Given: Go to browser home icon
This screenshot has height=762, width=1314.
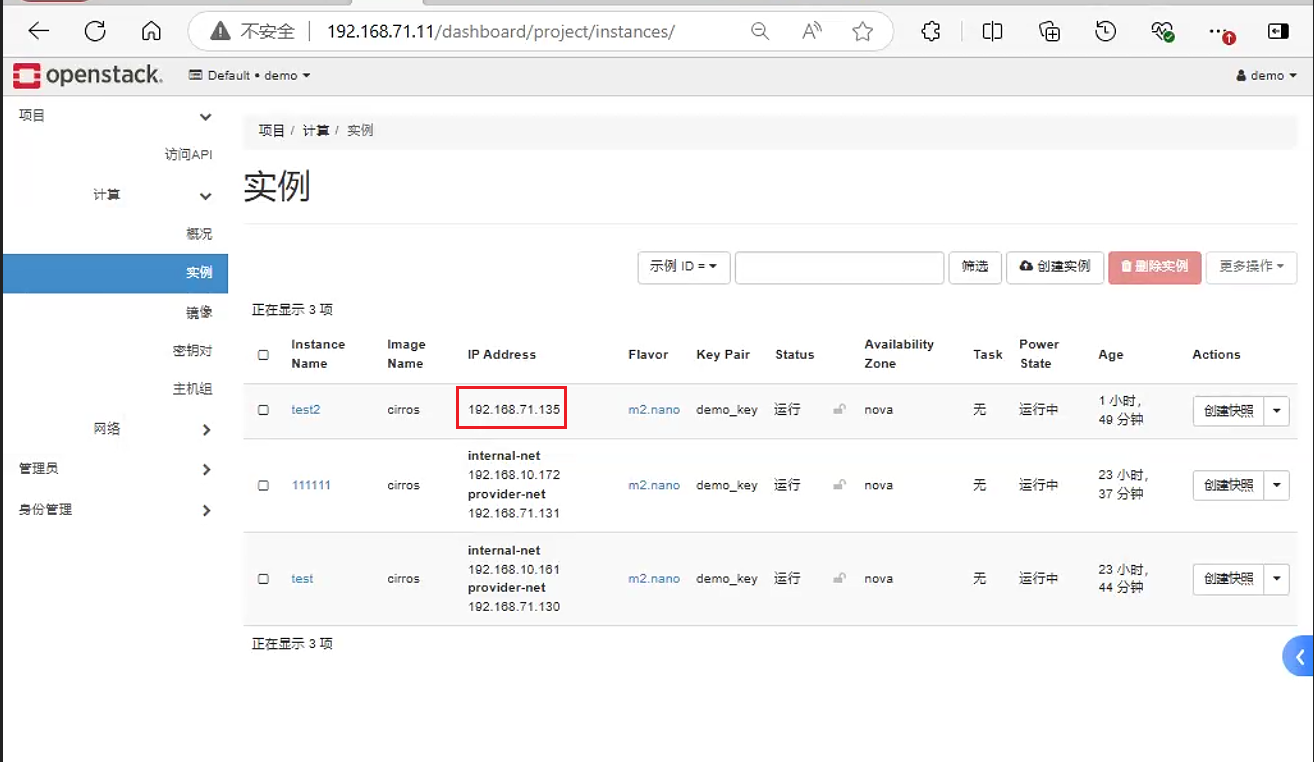Looking at the screenshot, I should pos(151,31).
